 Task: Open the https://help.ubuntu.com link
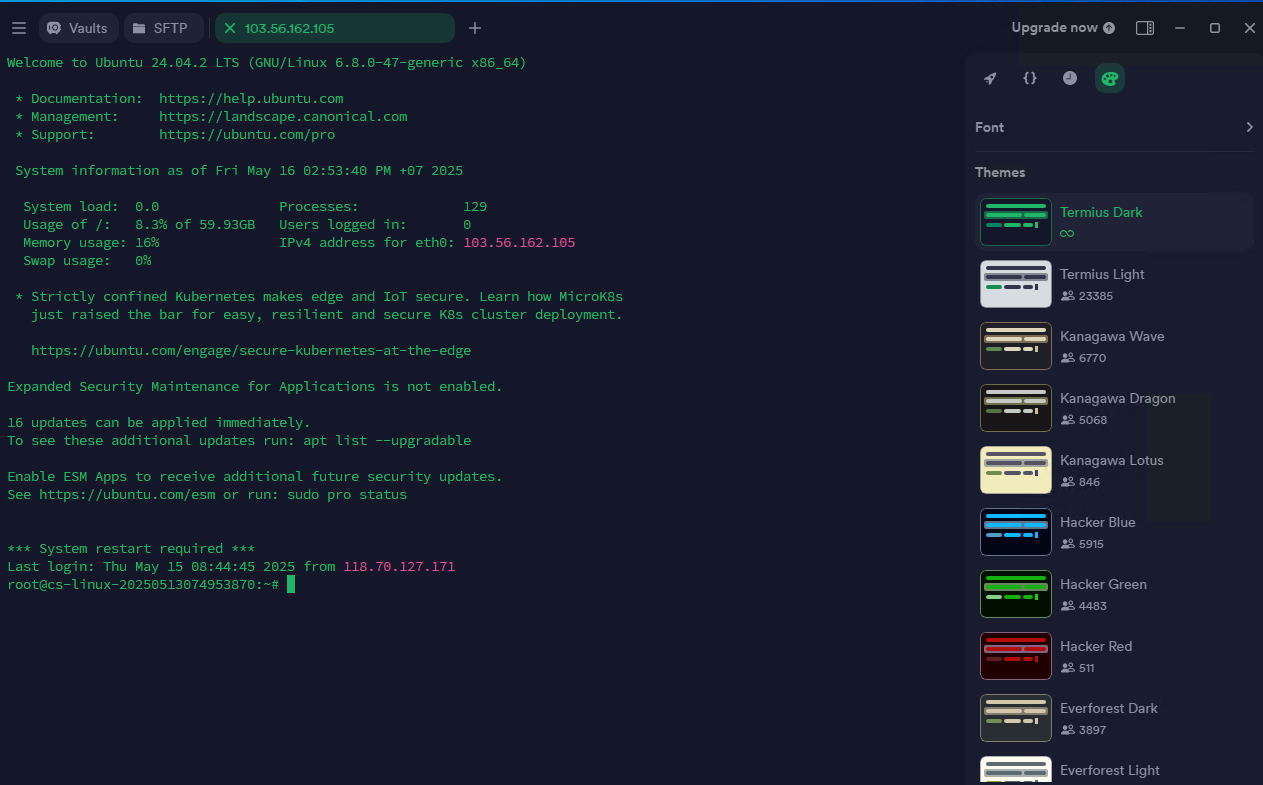(251, 98)
